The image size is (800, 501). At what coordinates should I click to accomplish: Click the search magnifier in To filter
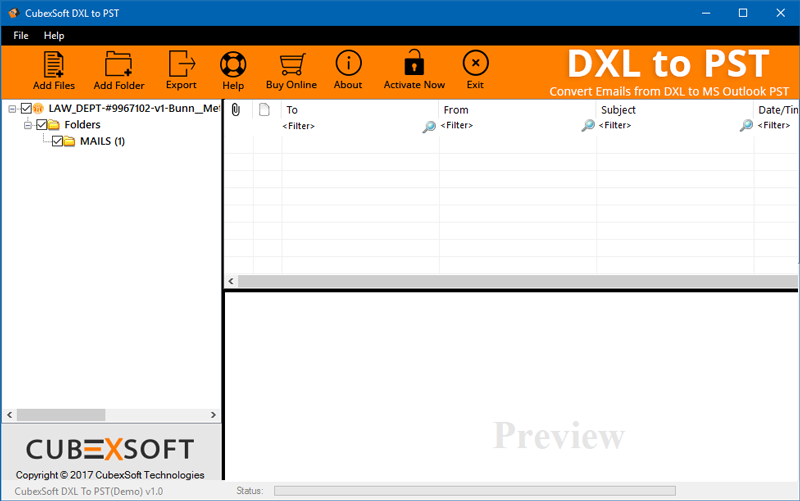click(x=429, y=127)
